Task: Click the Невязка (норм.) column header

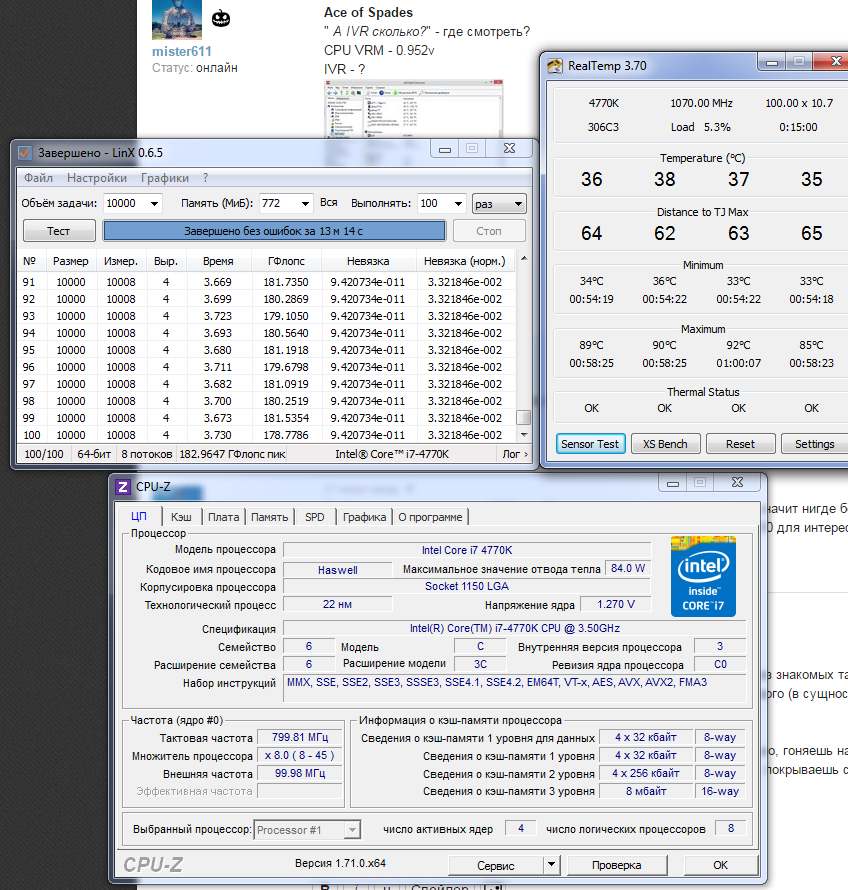Action: 465,261
